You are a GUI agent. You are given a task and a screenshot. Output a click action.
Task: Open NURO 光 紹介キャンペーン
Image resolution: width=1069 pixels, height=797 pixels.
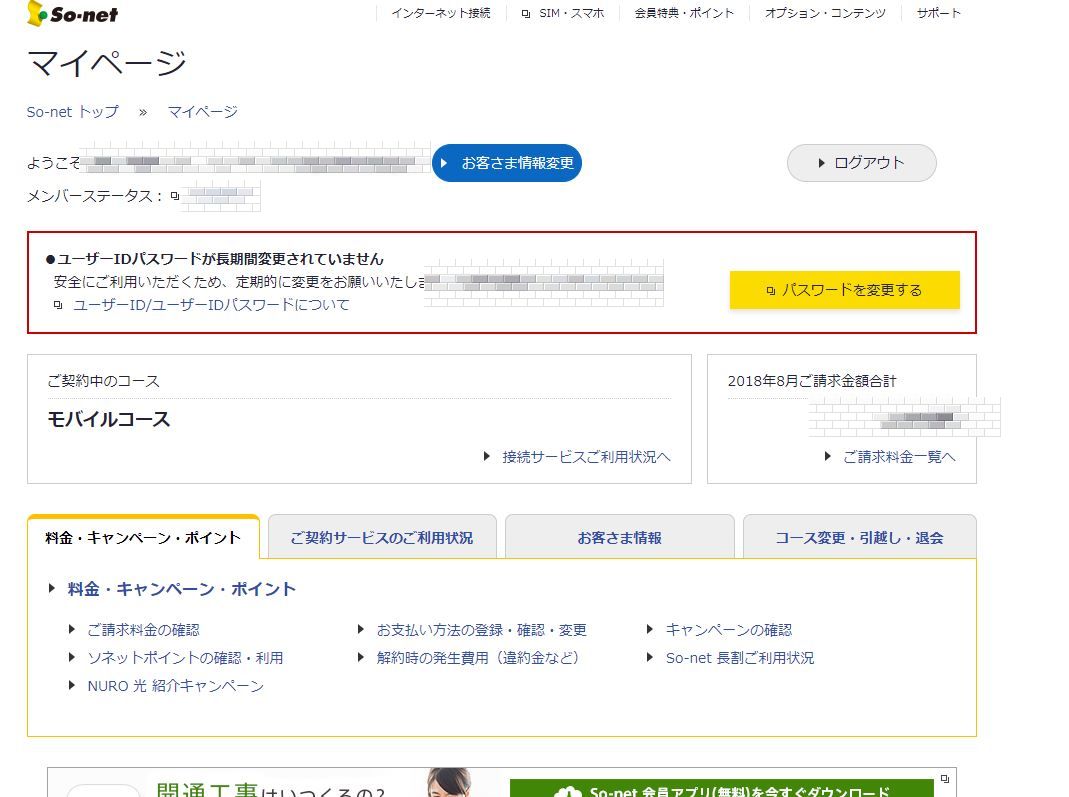coord(175,686)
